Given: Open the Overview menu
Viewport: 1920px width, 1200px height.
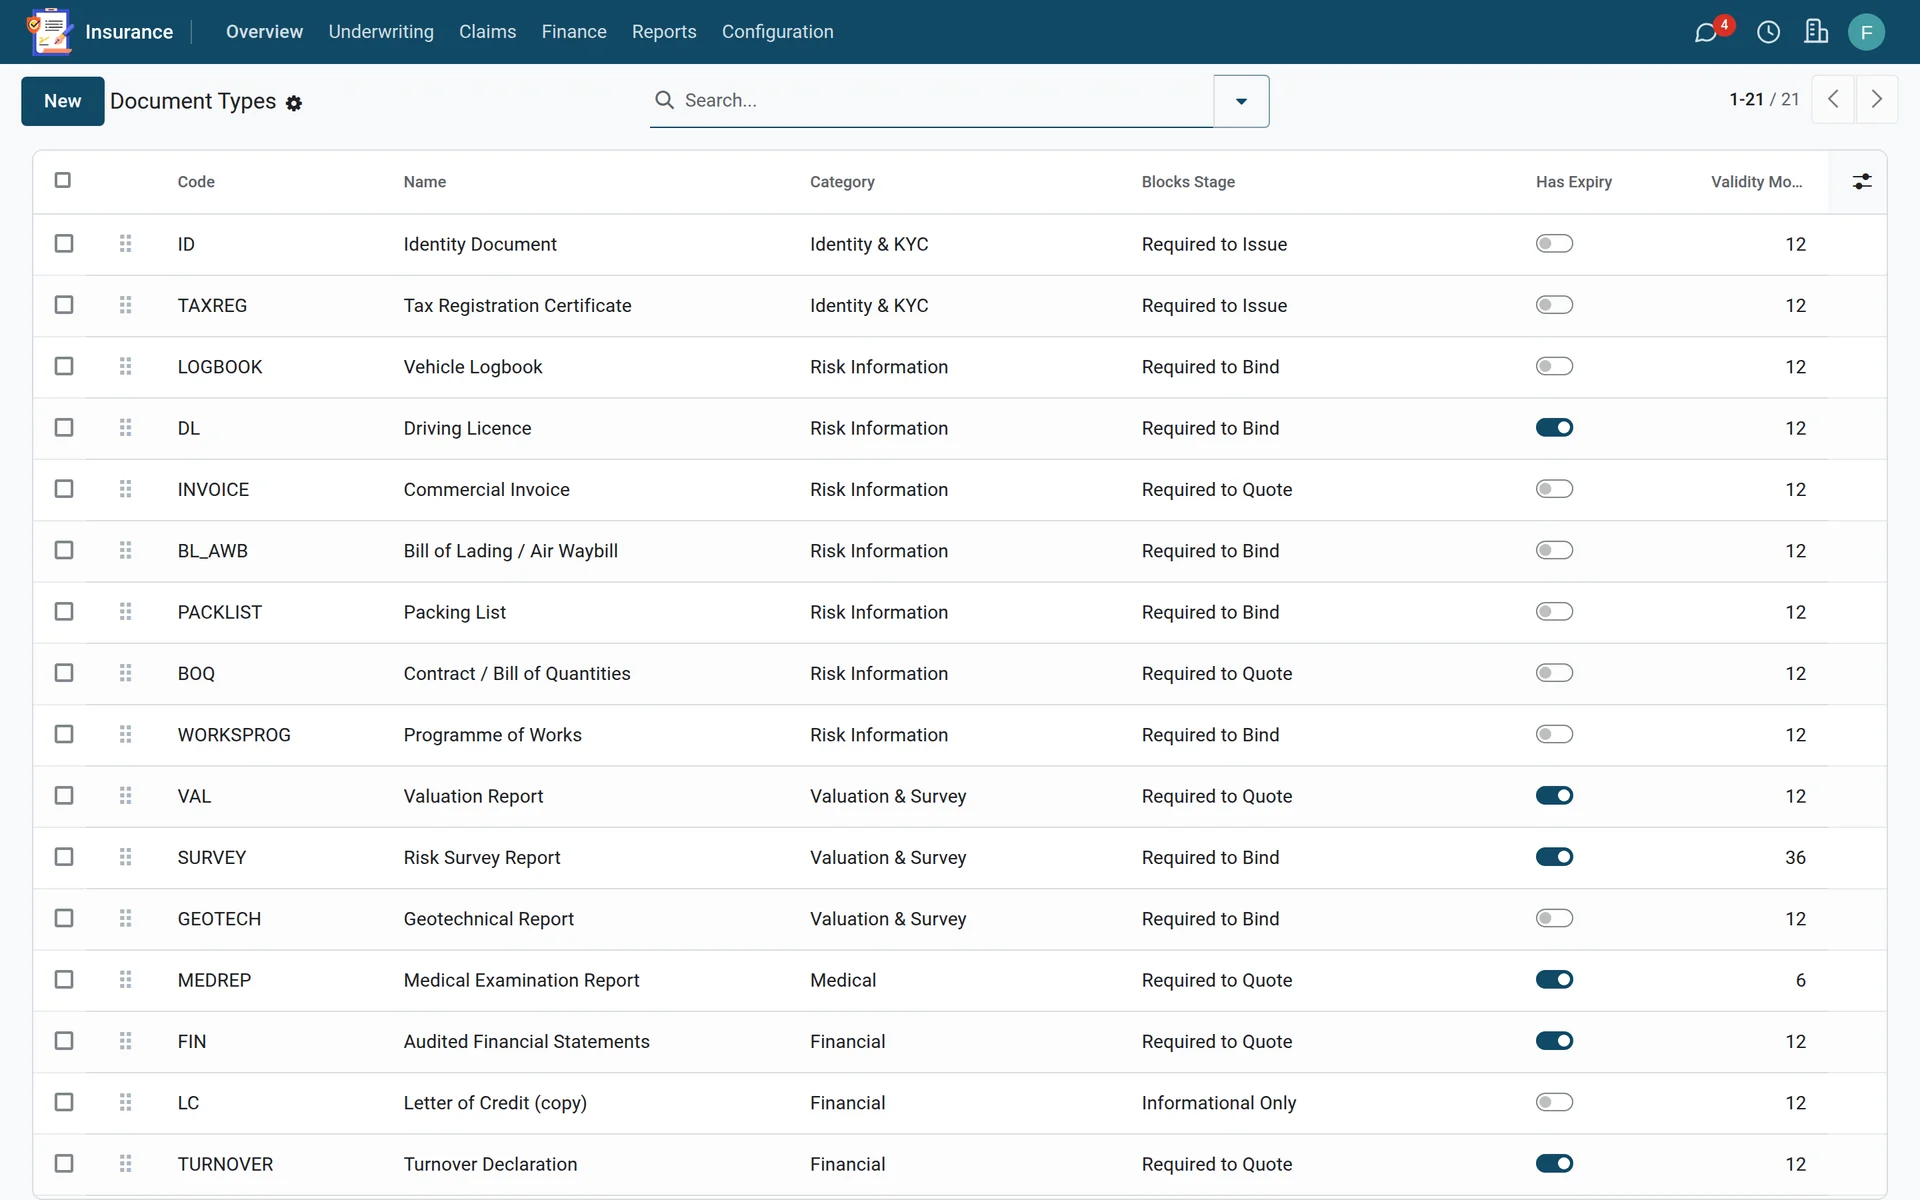Looking at the screenshot, I should pos(264,32).
